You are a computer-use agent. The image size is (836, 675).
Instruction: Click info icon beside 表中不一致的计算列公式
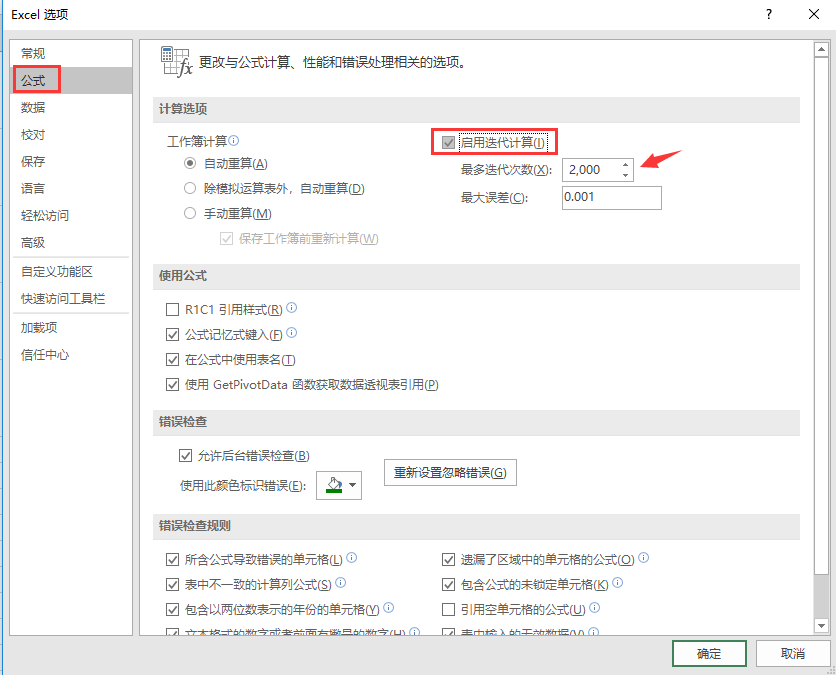tap(340, 582)
